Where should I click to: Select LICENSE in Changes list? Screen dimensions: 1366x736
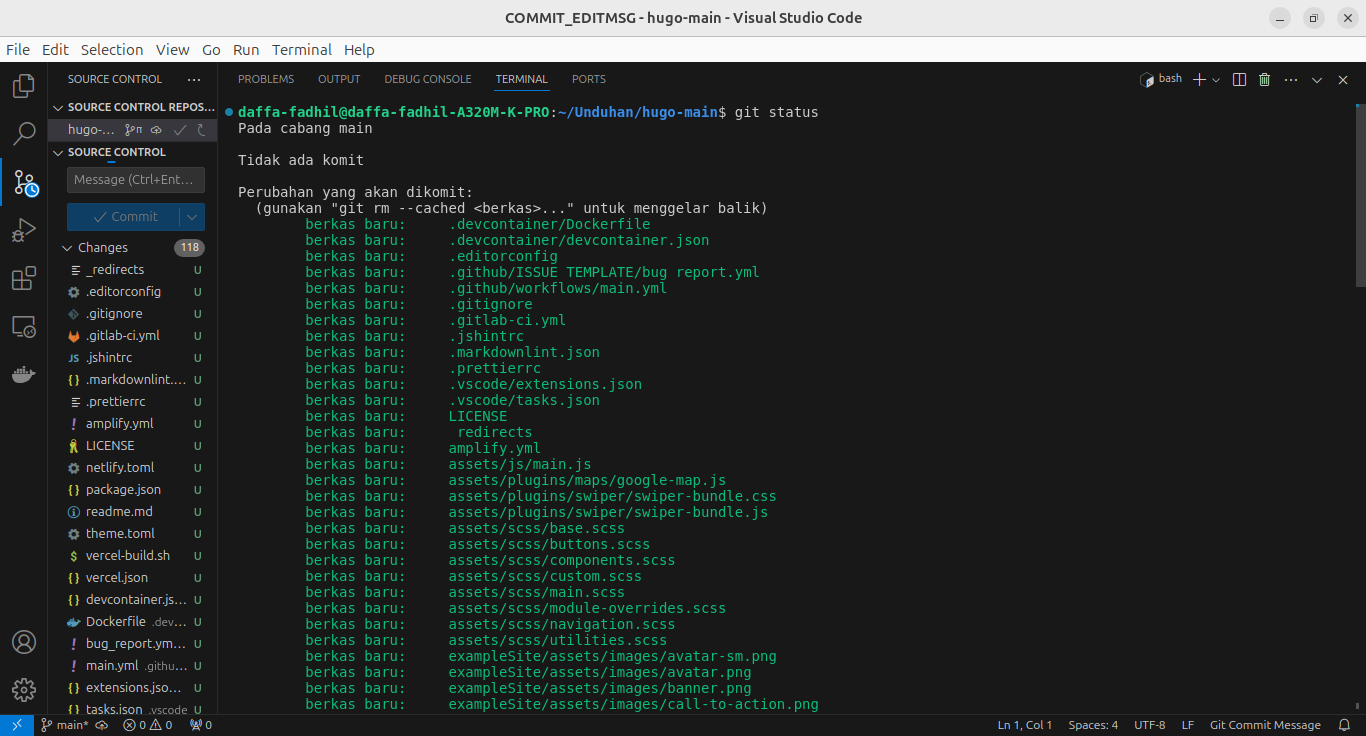coord(133,446)
